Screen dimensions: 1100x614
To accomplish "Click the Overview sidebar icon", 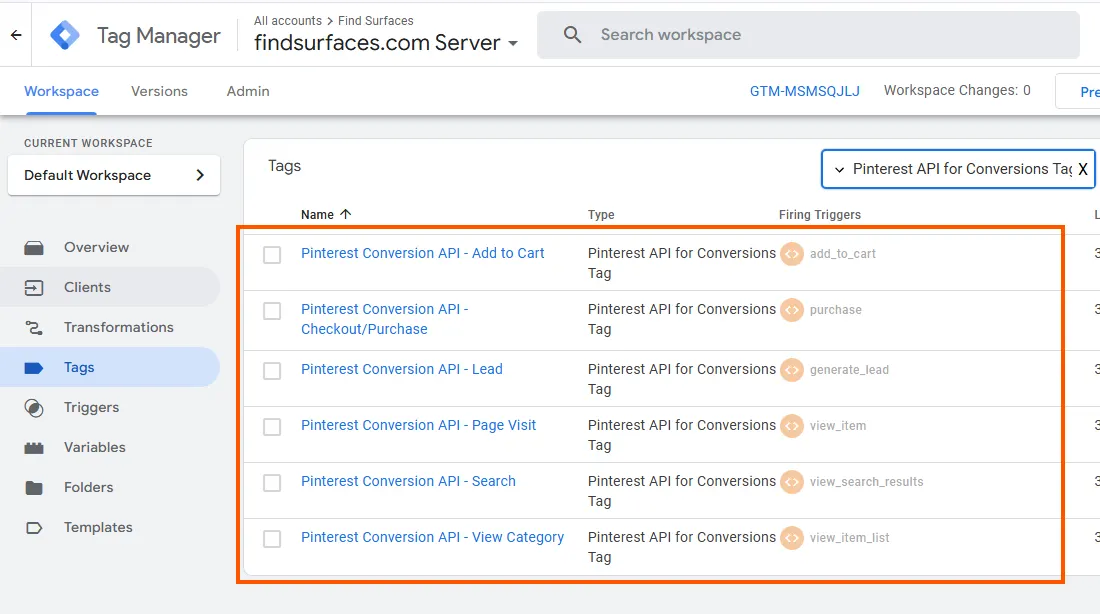I will pyautogui.click(x=34, y=248).
